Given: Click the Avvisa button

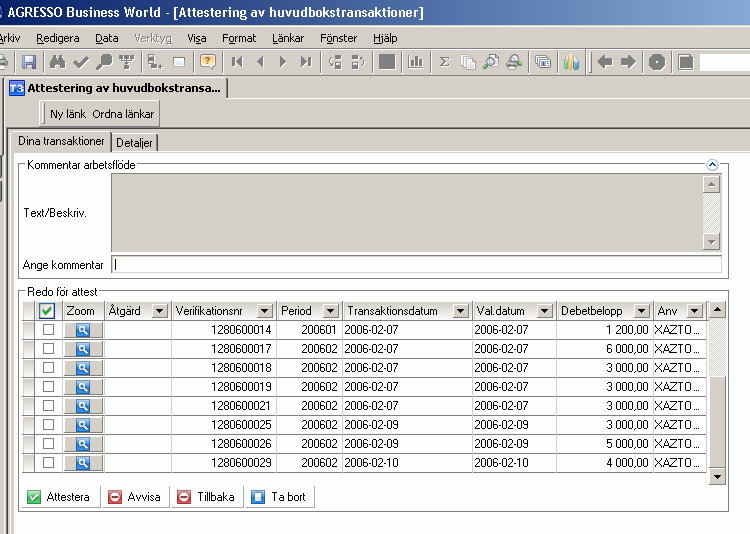Looking at the screenshot, I should coord(136,497).
